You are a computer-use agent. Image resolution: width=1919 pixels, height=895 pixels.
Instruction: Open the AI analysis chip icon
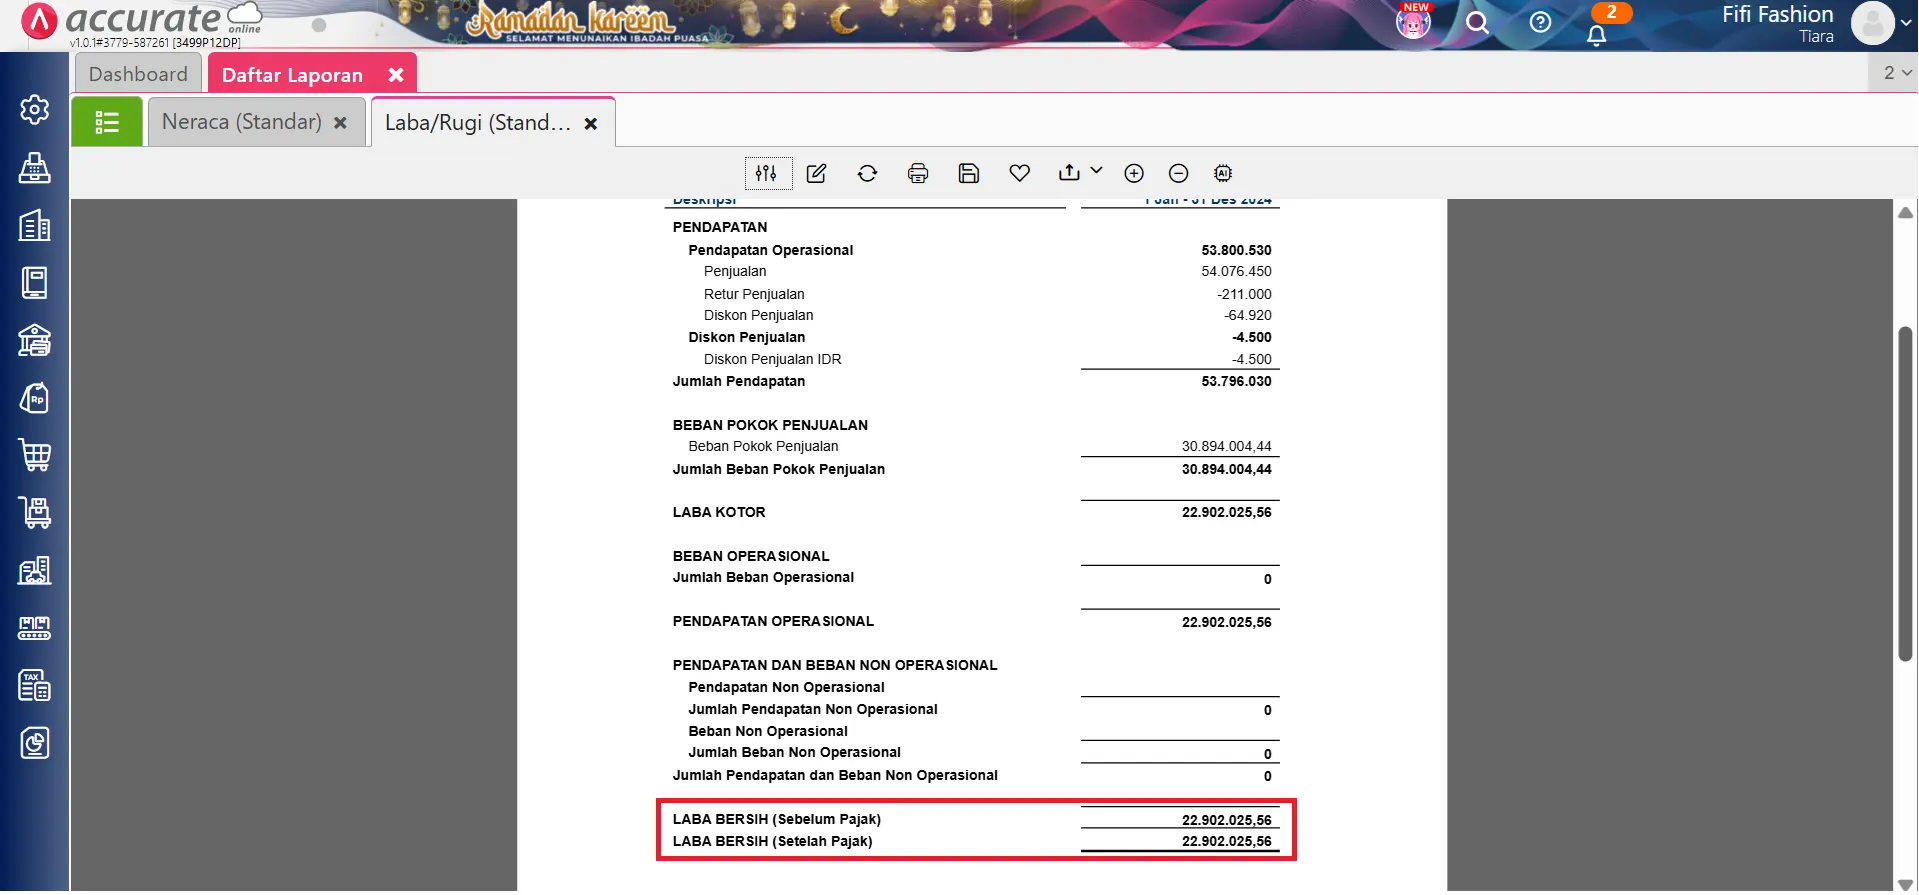click(1223, 173)
